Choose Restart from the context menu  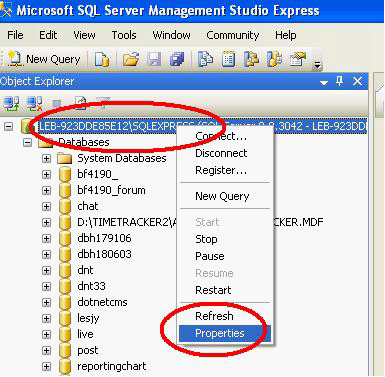point(225,290)
